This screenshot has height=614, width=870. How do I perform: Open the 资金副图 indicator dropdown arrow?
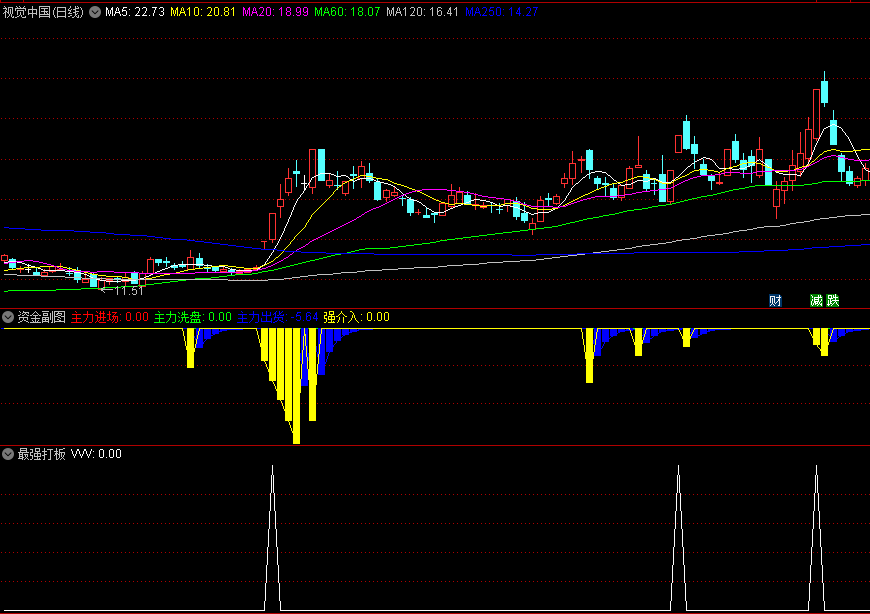pos(8,317)
